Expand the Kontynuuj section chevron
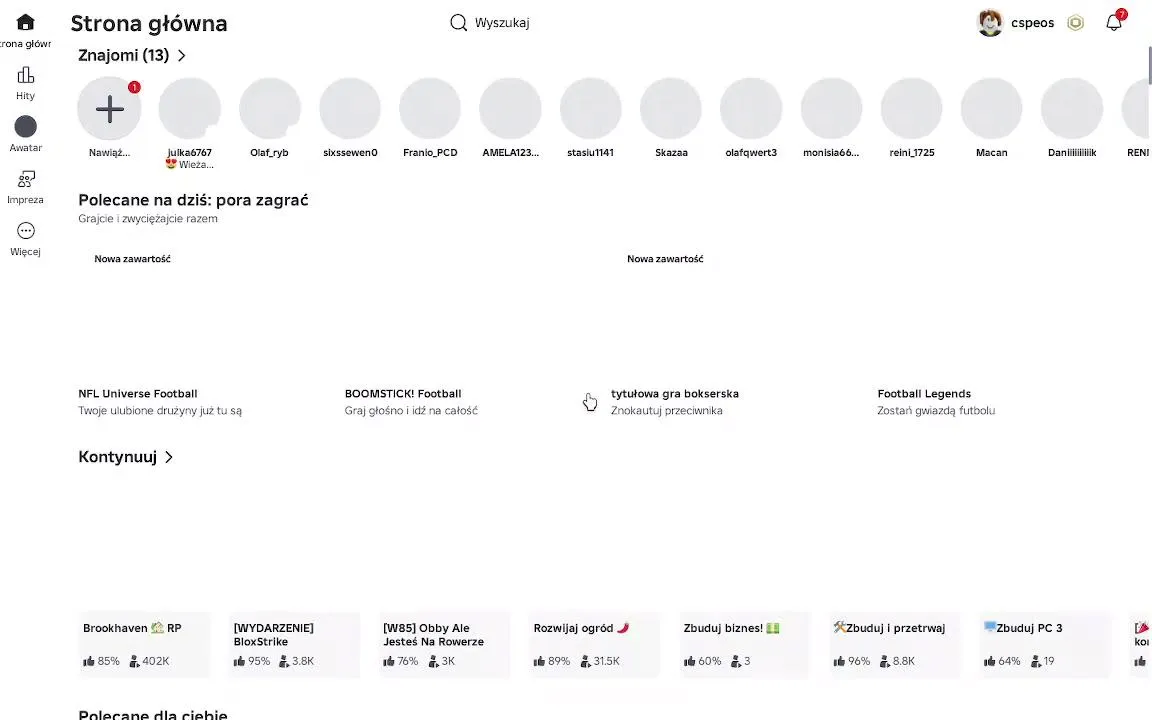Image resolution: width=1152 pixels, height=720 pixels. point(169,457)
